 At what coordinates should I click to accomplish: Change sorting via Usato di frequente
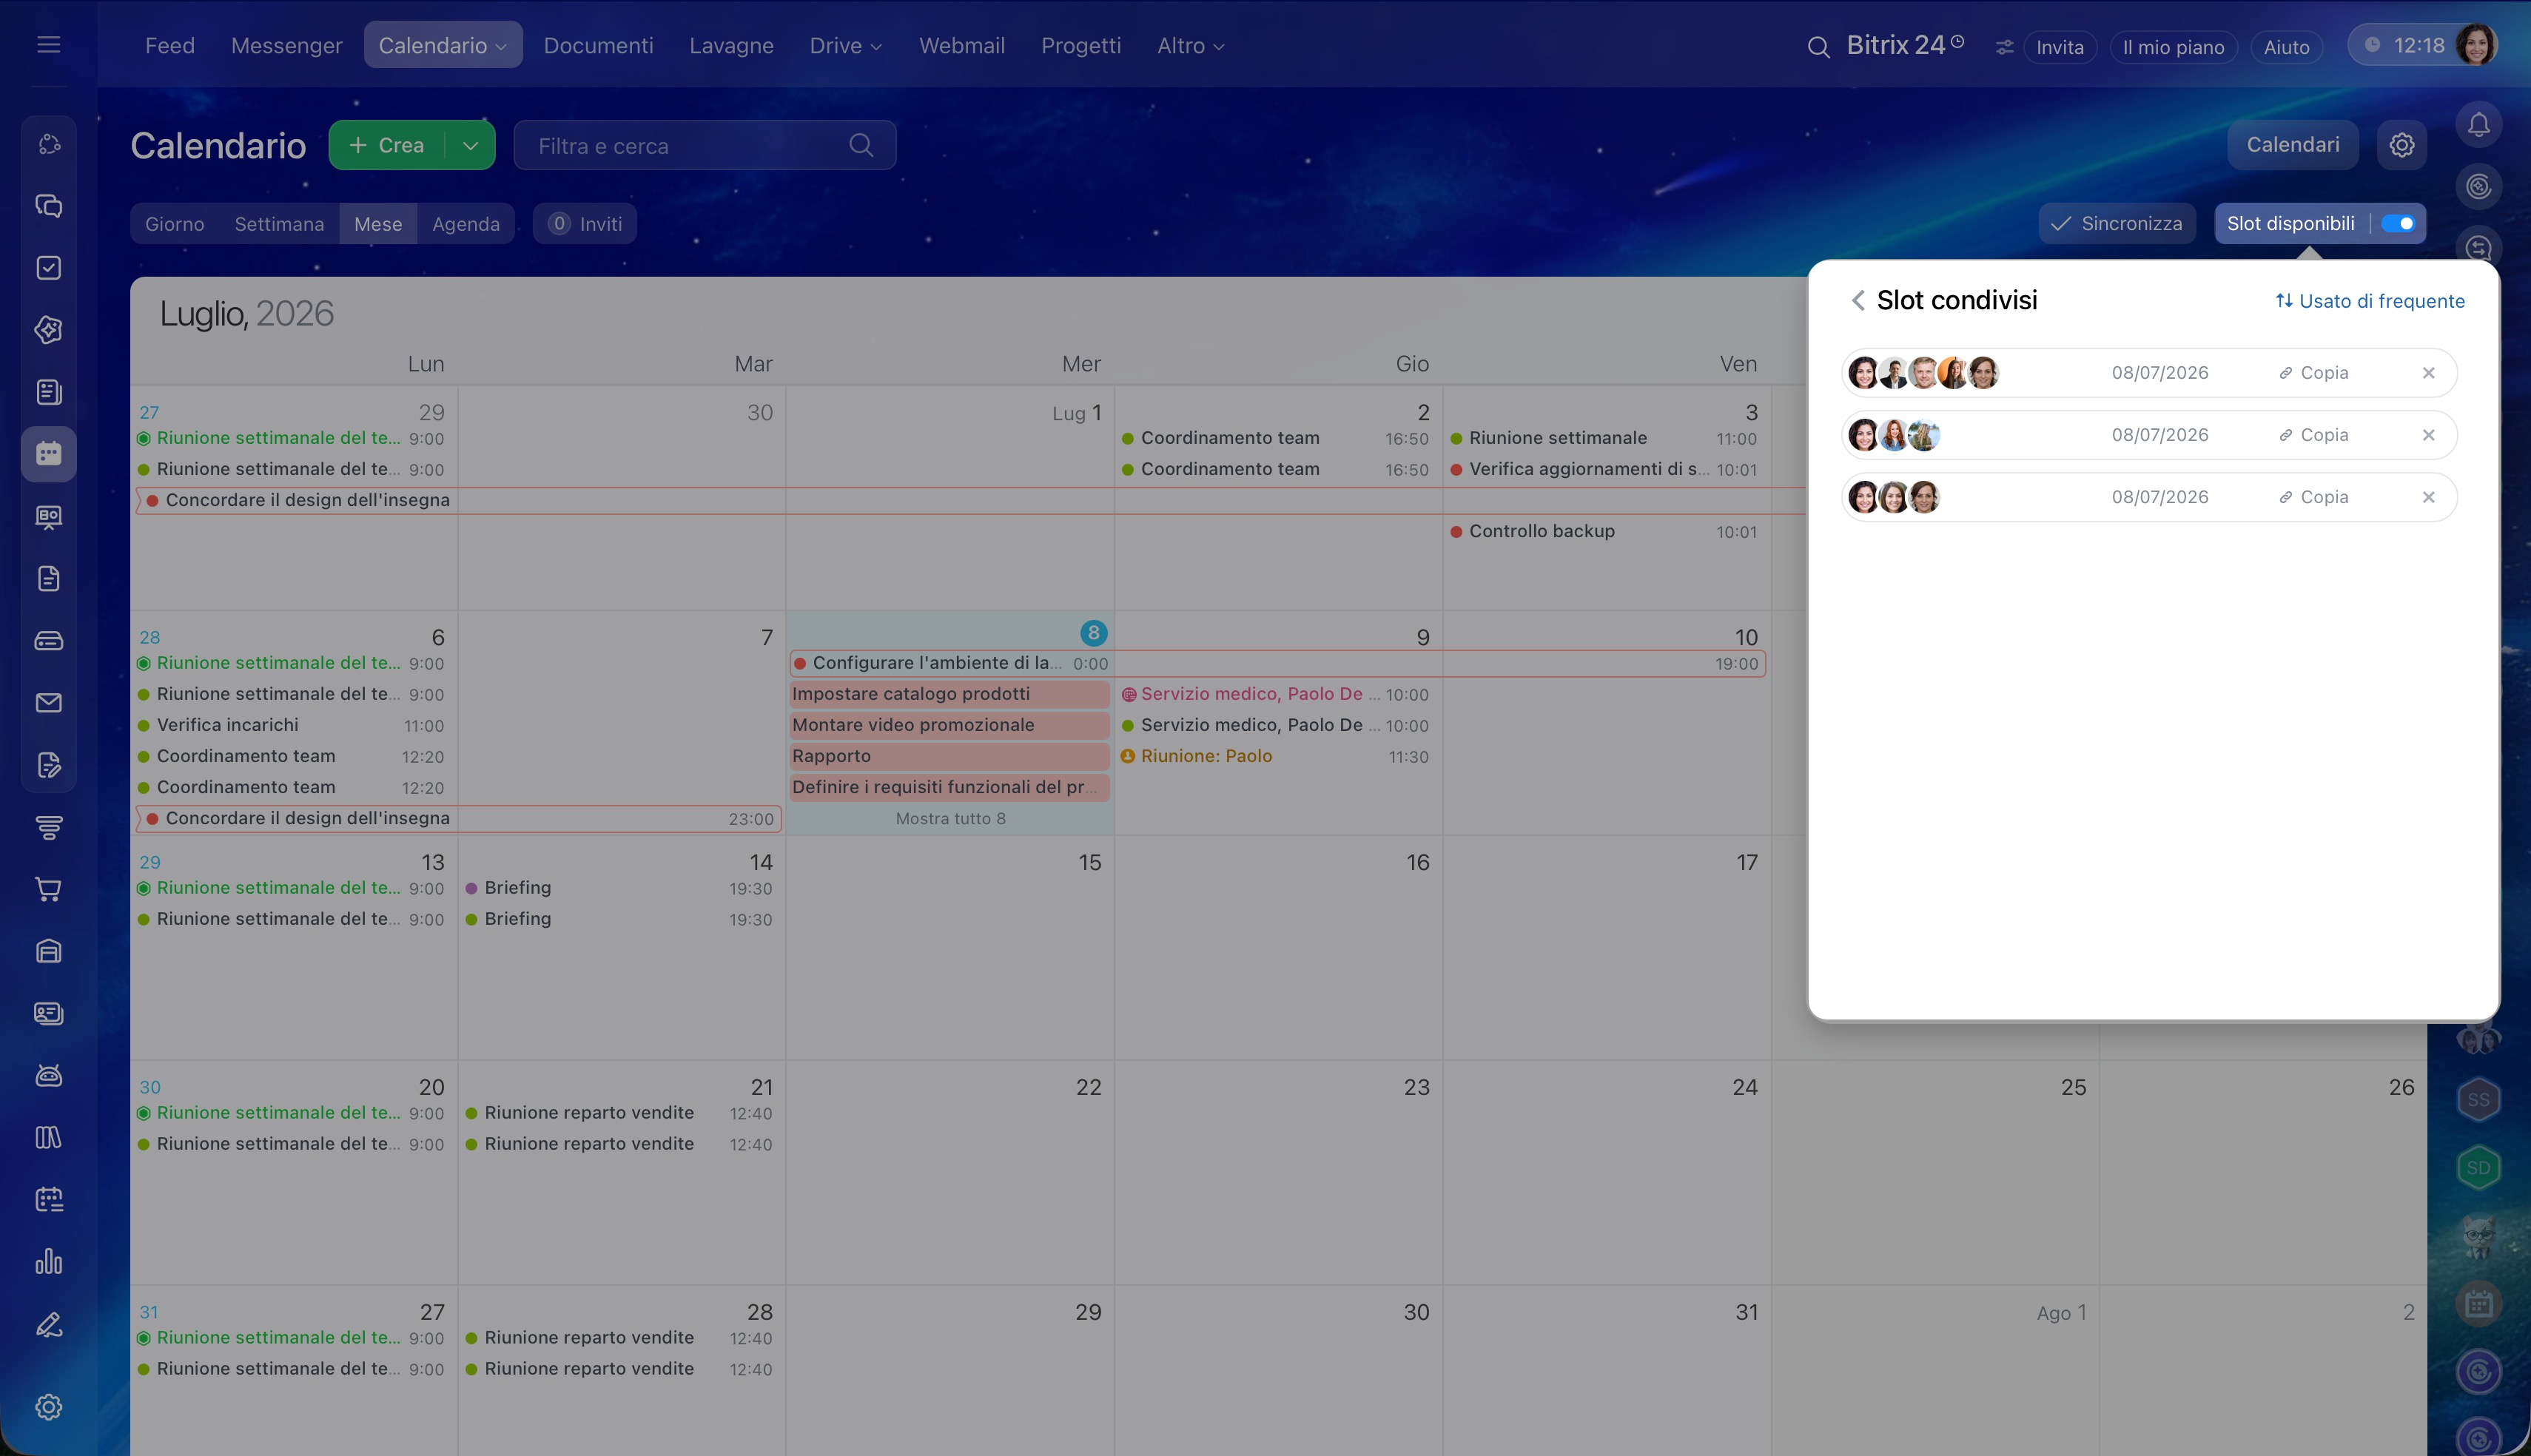tap(2370, 301)
